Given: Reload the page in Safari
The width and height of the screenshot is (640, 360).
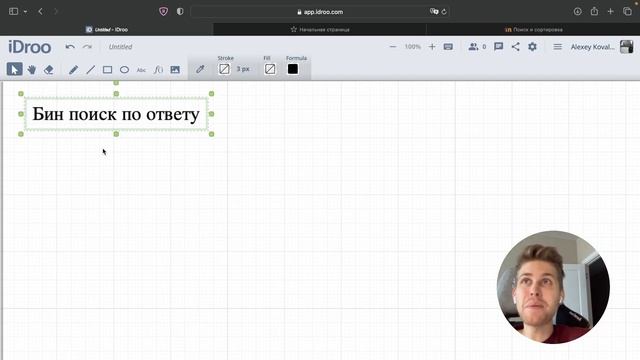Looking at the screenshot, I should point(444,12).
